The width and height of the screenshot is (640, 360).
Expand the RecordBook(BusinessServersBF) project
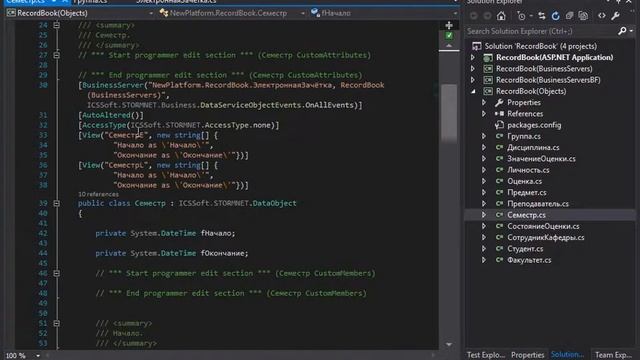pyautogui.click(x=473, y=80)
